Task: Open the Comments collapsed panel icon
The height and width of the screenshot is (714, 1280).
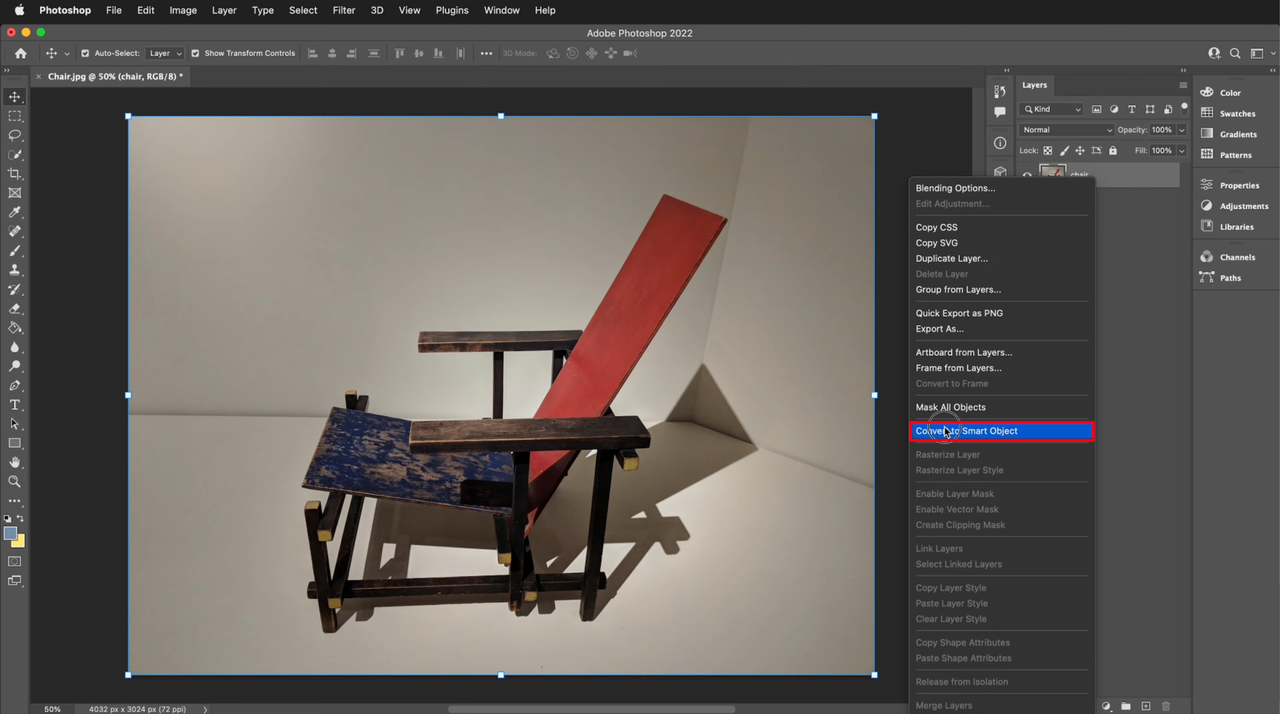Action: 1000,113
